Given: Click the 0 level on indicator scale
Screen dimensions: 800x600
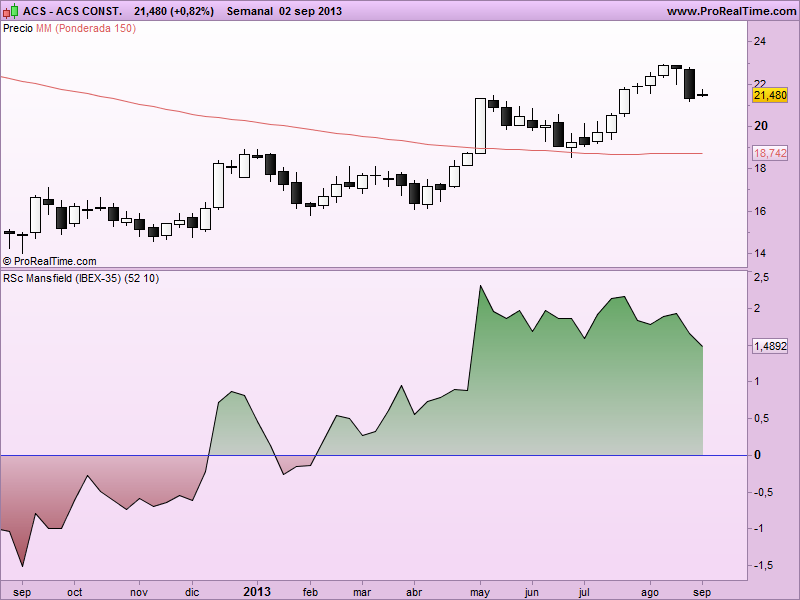Looking at the screenshot, I should 757,455.
